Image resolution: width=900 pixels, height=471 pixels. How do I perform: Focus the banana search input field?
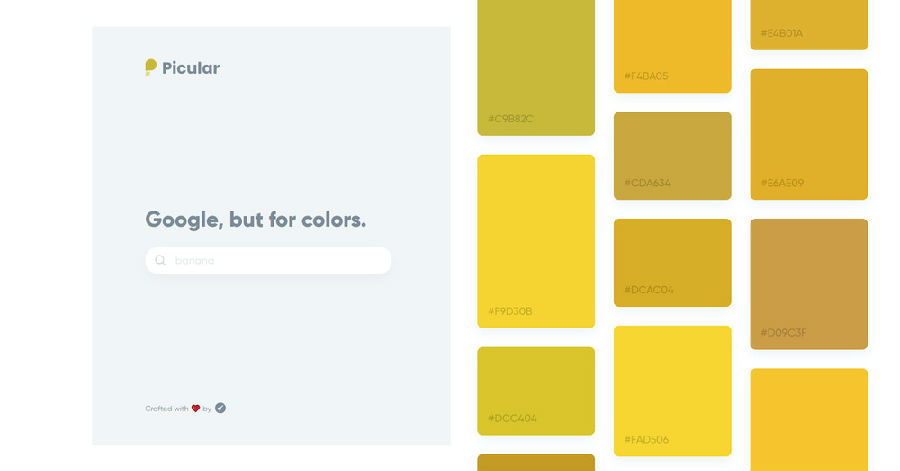(275, 260)
